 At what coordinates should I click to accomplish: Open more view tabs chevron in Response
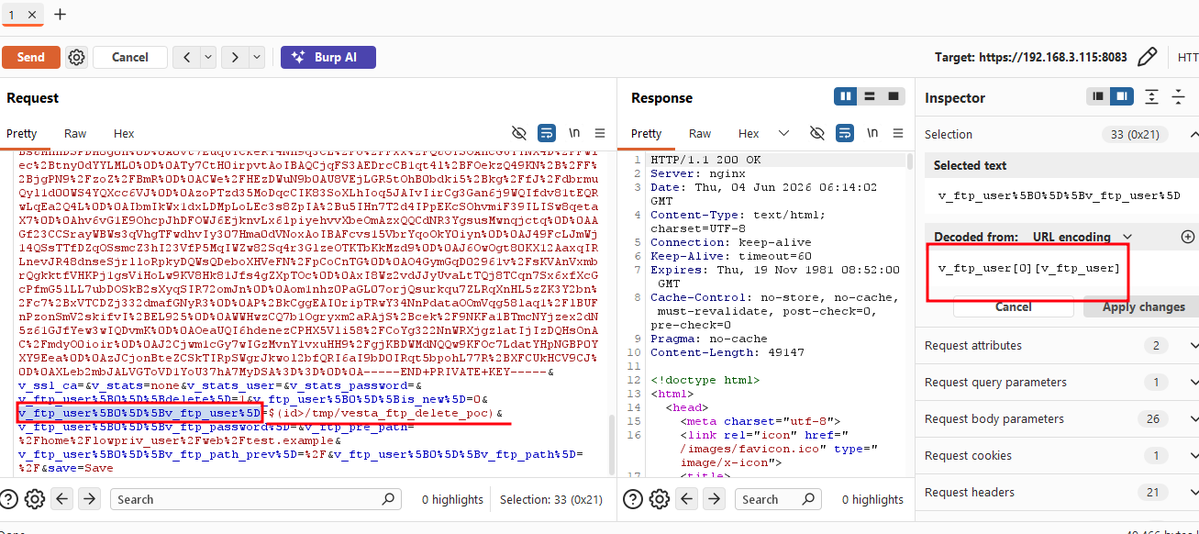coord(783,133)
